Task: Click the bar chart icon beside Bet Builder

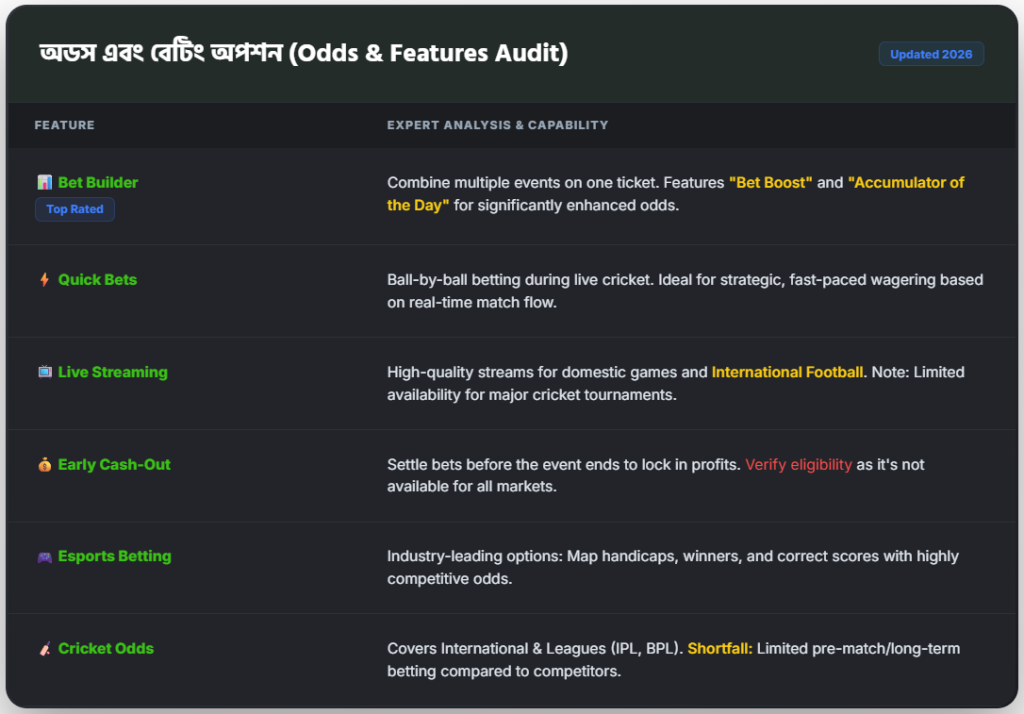Action: click(x=44, y=183)
